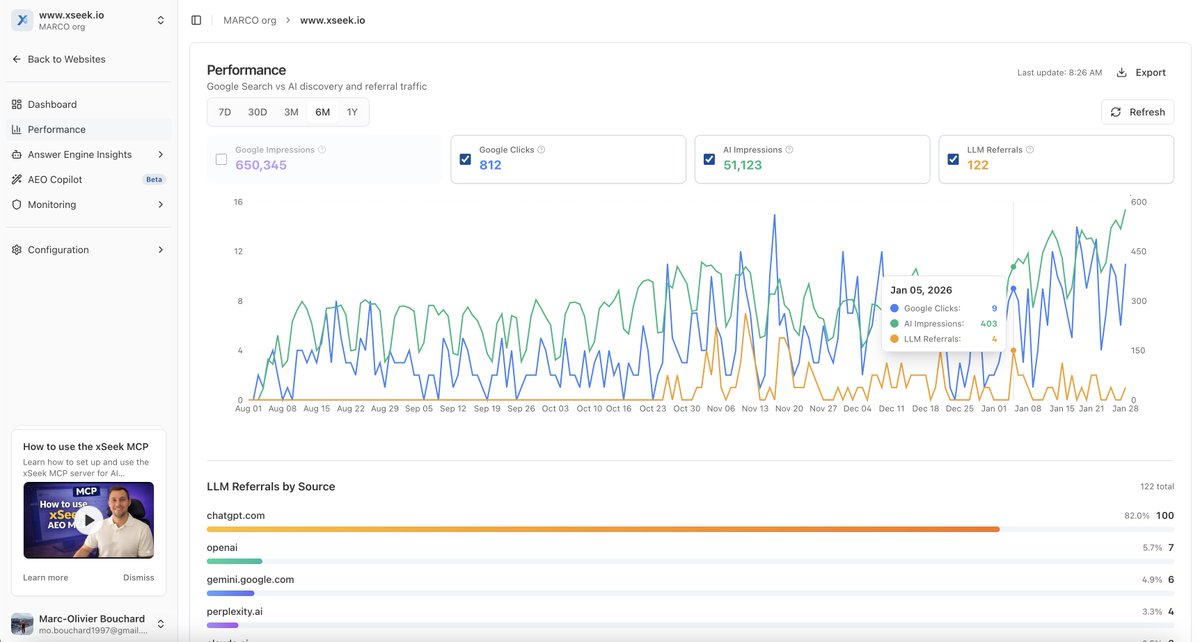Click the 650,345 impressions value
This screenshot has width=1200, height=642.
(x=261, y=165)
